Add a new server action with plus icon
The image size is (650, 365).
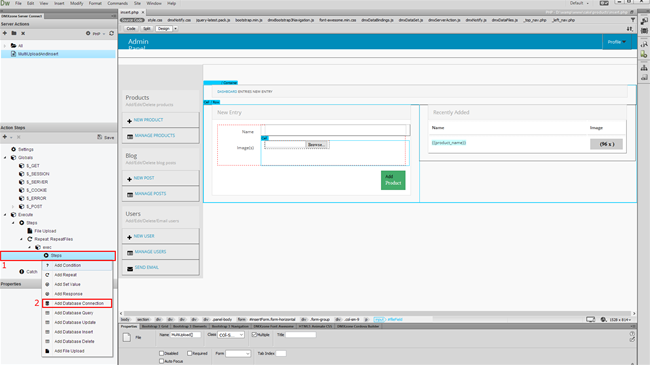pos(5,33)
